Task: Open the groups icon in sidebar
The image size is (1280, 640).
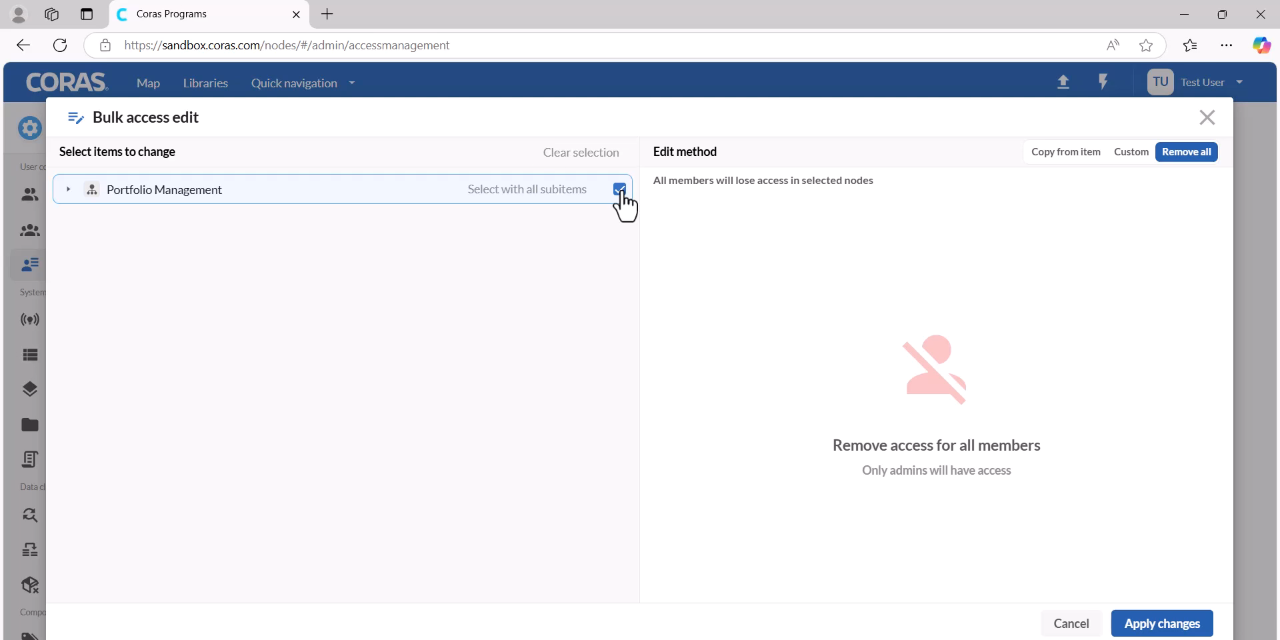Action: (x=30, y=230)
